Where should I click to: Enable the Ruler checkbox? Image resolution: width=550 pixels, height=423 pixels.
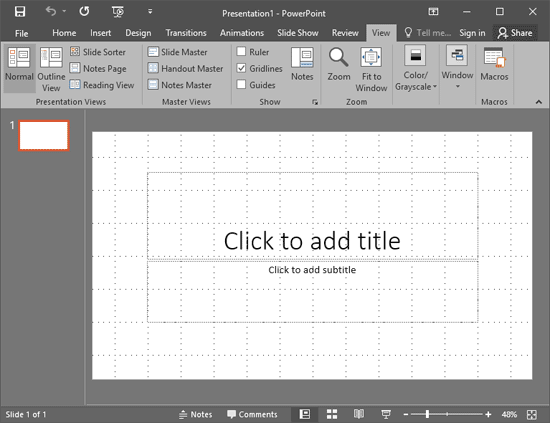pos(241,52)
